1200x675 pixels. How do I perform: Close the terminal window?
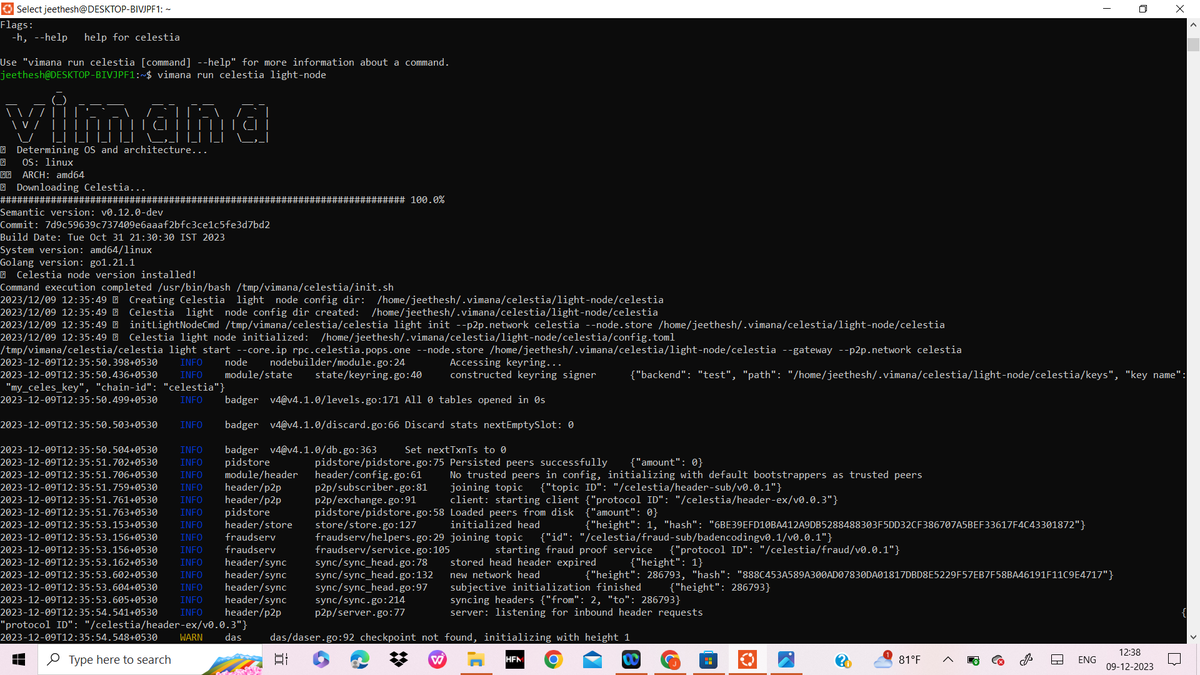pos(1181,8)
